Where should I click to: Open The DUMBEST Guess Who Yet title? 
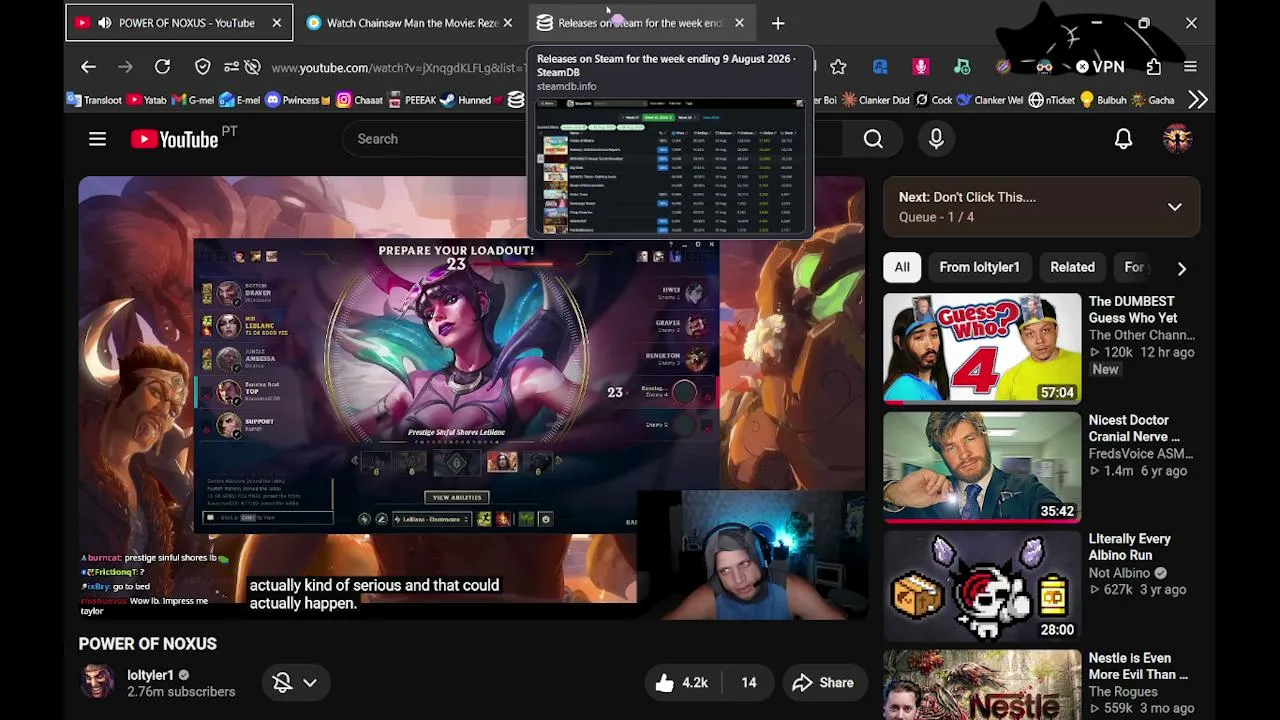1132,310
